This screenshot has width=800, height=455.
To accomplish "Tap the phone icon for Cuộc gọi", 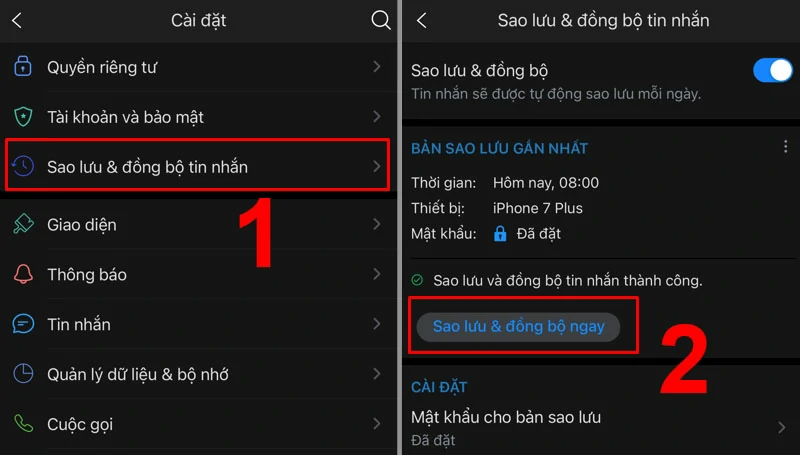I will (x=23, y=423).
